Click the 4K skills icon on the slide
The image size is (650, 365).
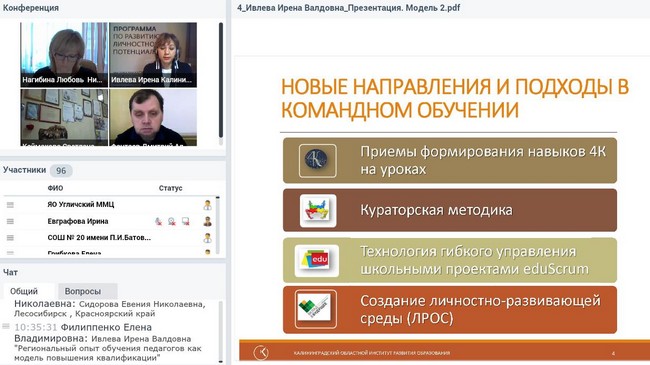[x=318, y=161]
